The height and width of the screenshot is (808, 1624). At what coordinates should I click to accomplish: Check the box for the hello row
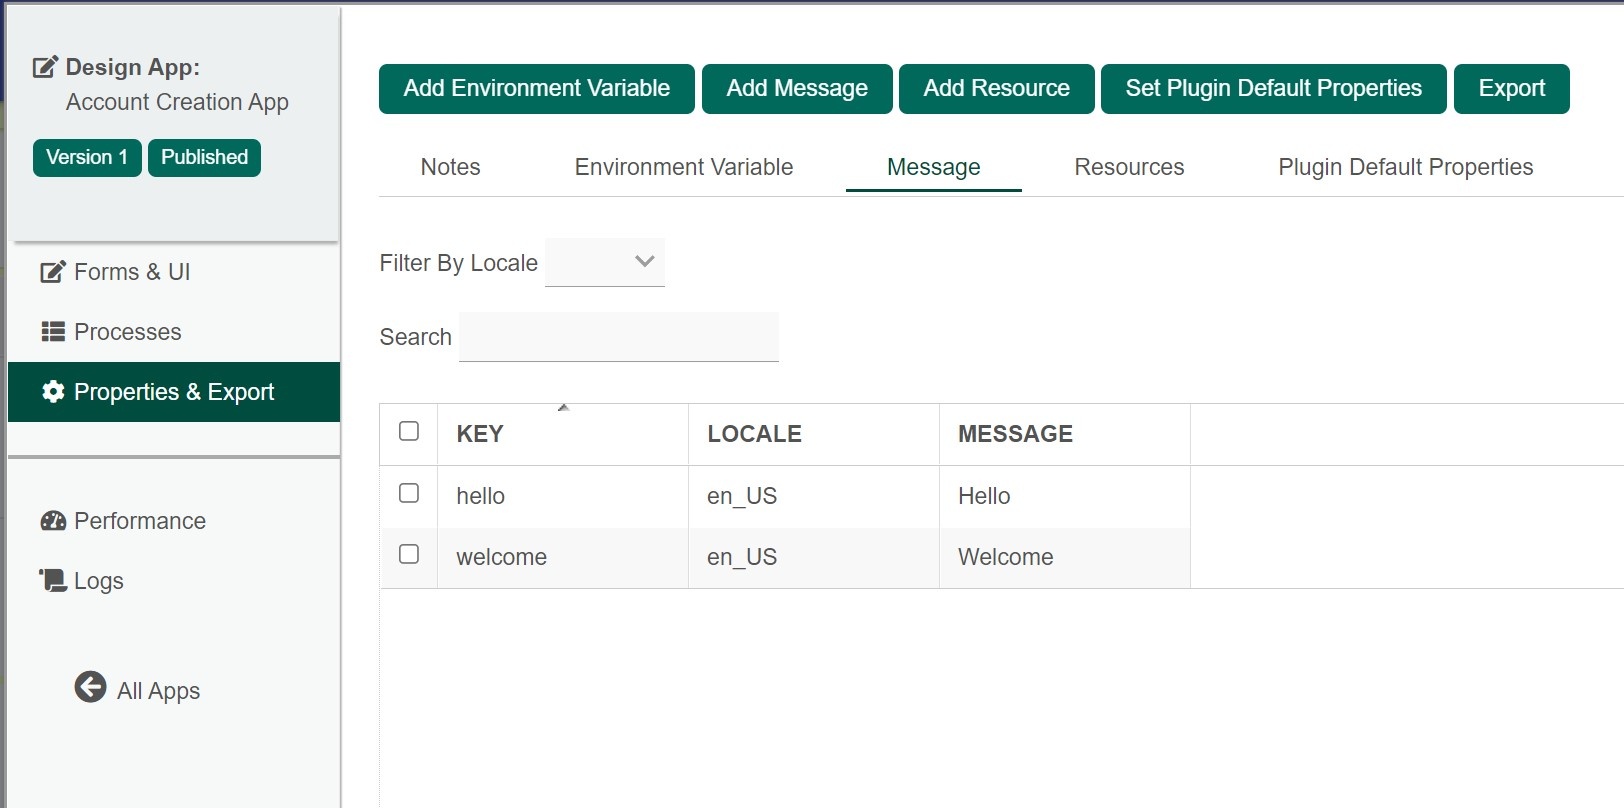[409, 493]
